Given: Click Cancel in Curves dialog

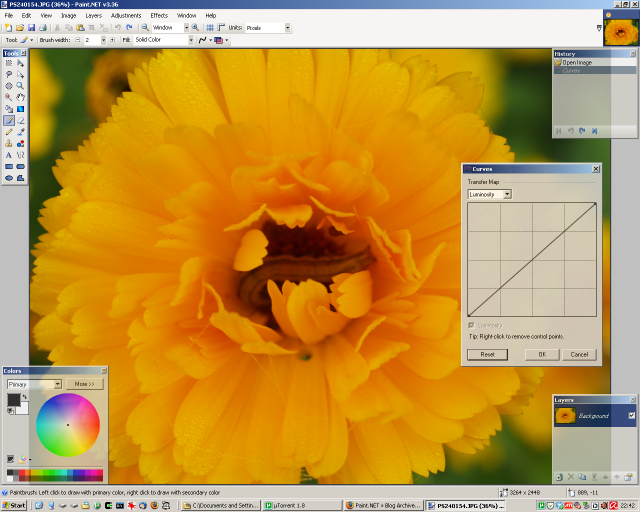Looking at the screenshot, I should 579,354.
